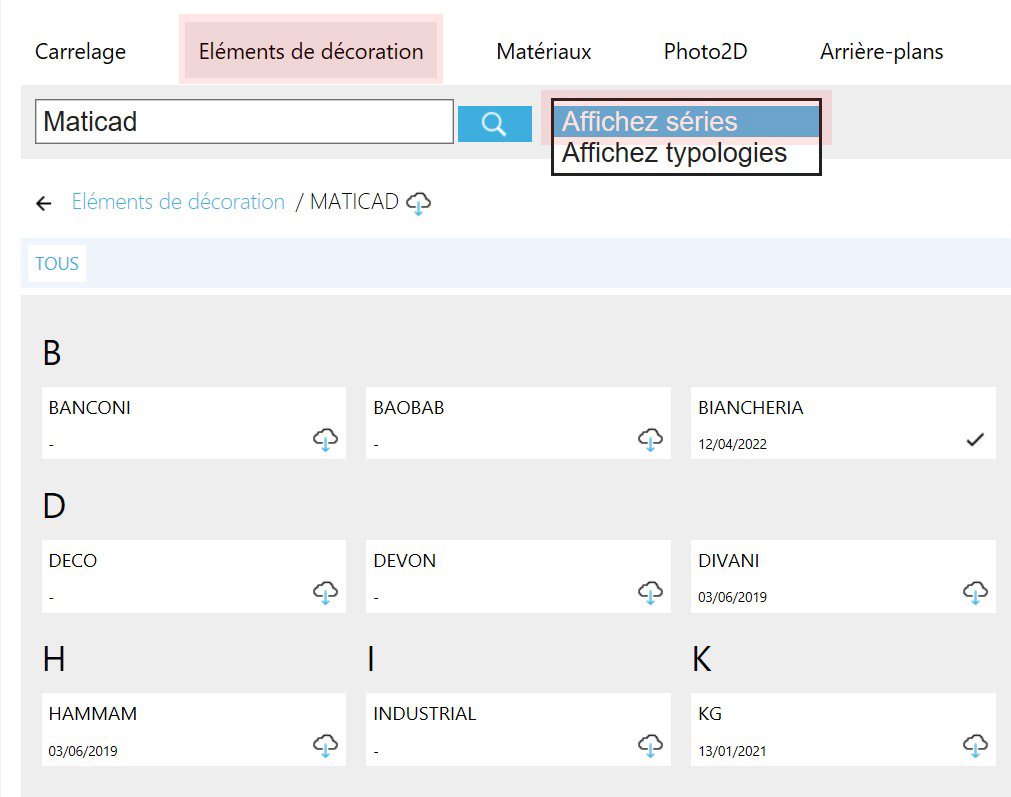1011x797 pixels.
Task: Click the MATICAD breadcrumb text
Action: 354,202
